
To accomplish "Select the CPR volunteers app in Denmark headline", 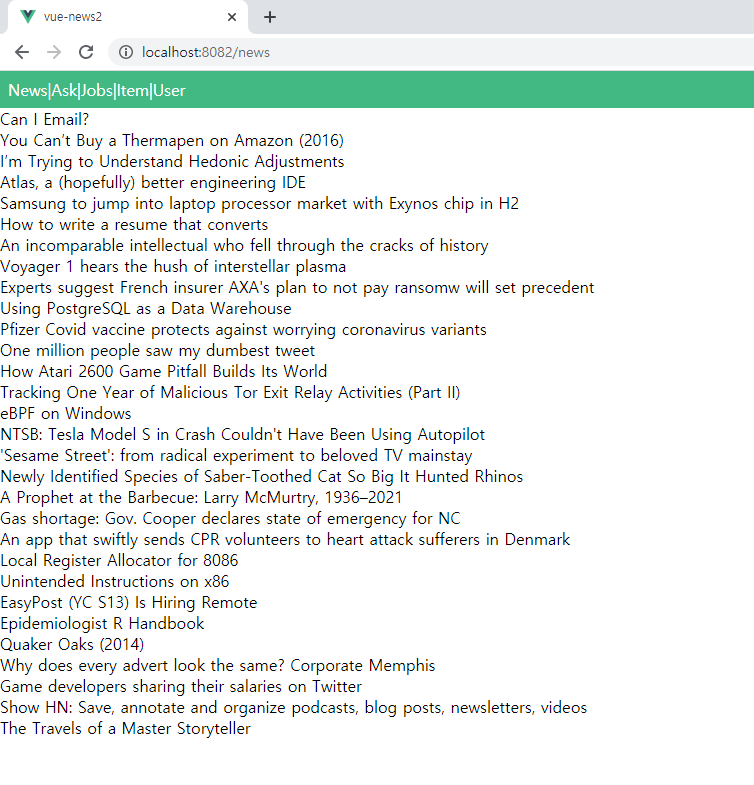I will click(x=285, y=540).
